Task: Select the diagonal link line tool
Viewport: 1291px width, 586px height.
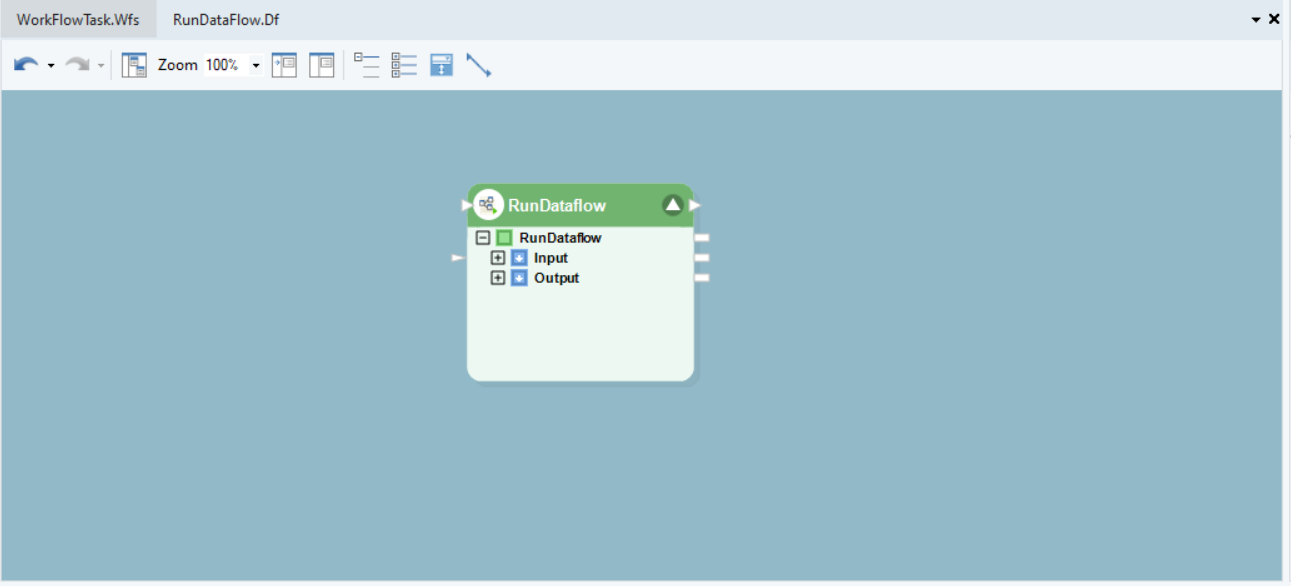Action: point(479,65)
